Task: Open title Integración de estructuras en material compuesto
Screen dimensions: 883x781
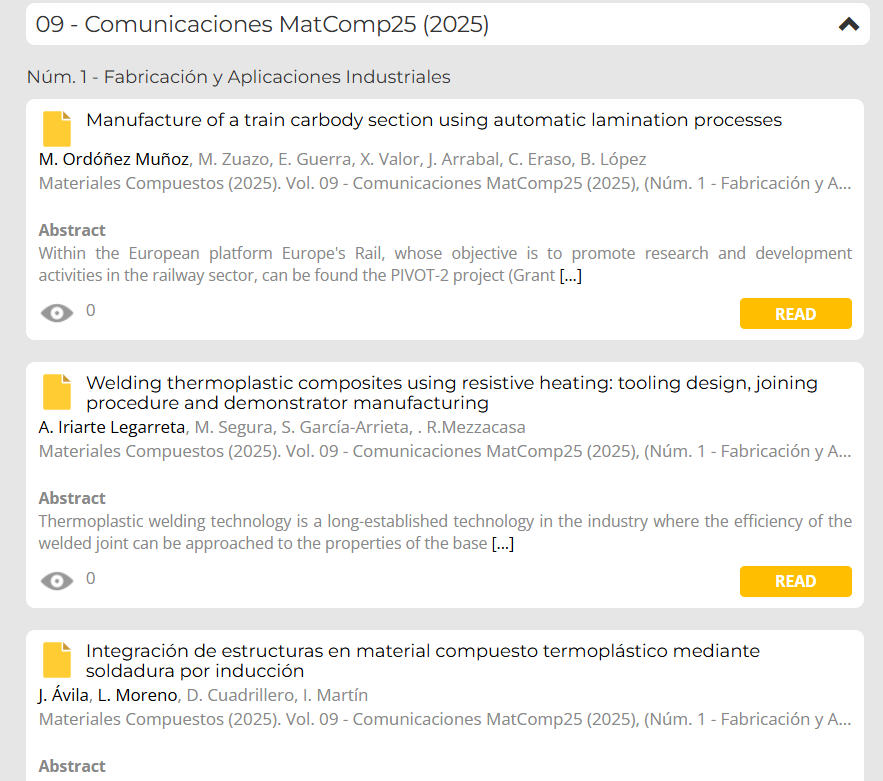Action: 423,660
